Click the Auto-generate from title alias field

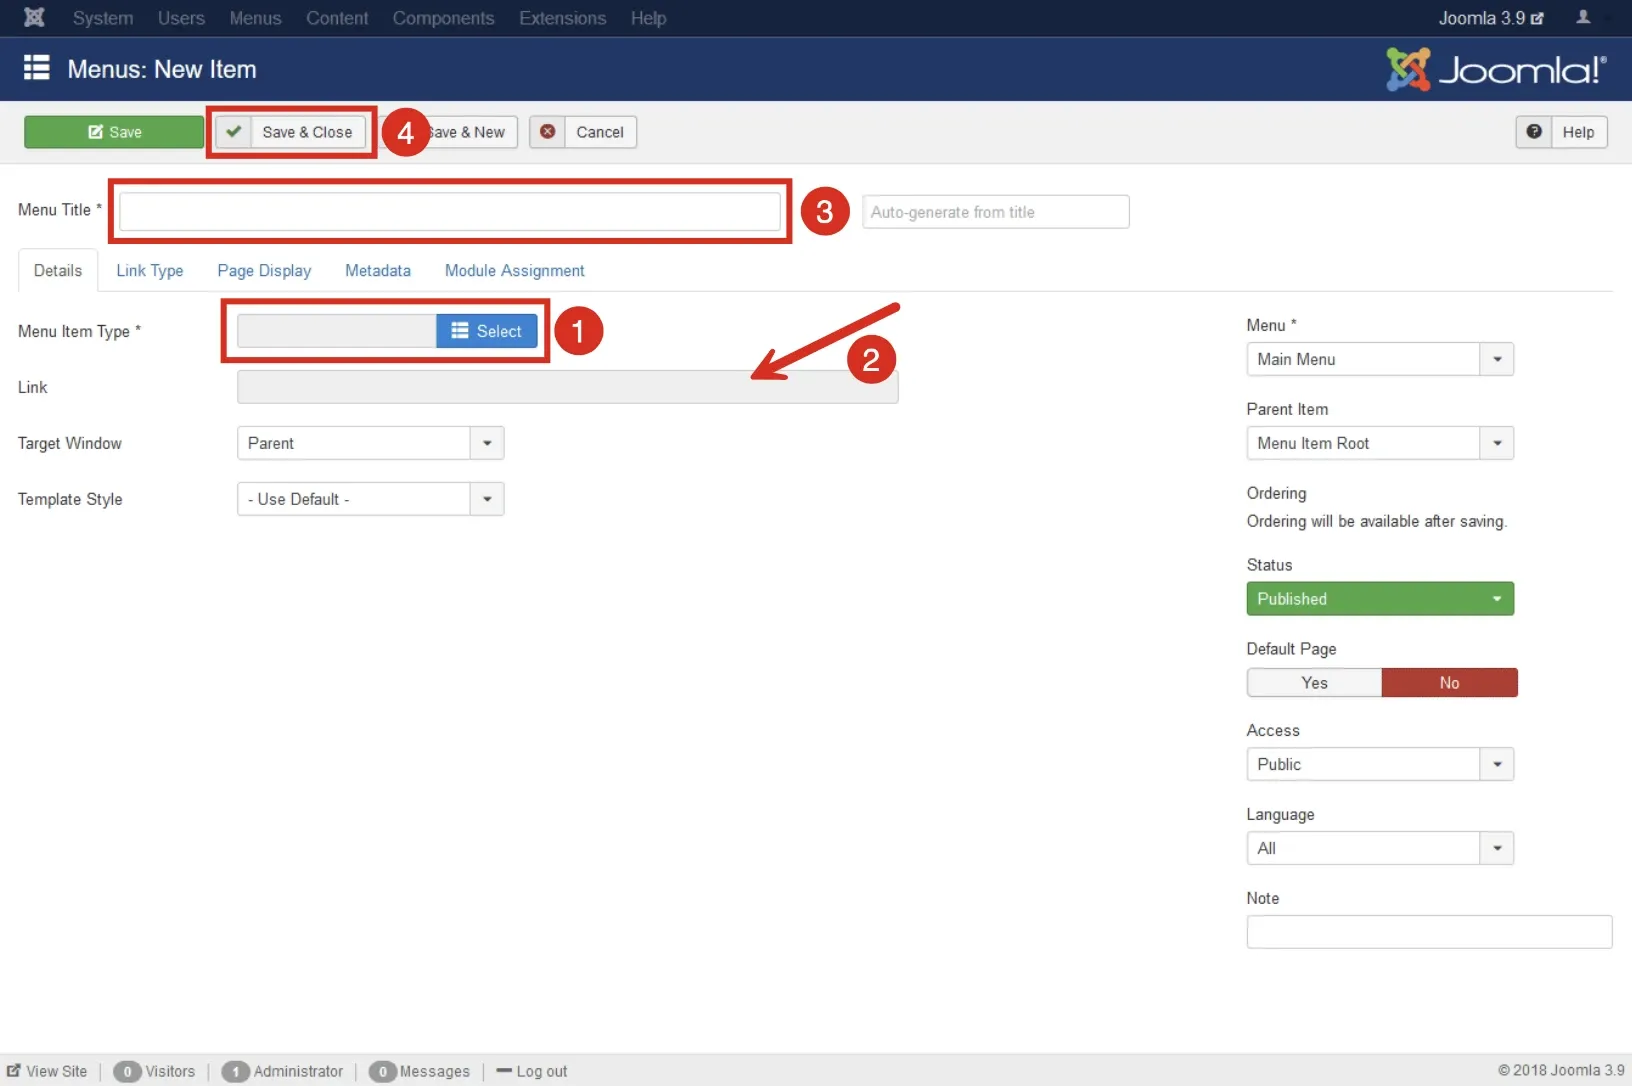pyautogui.click(x=996, y=212)
